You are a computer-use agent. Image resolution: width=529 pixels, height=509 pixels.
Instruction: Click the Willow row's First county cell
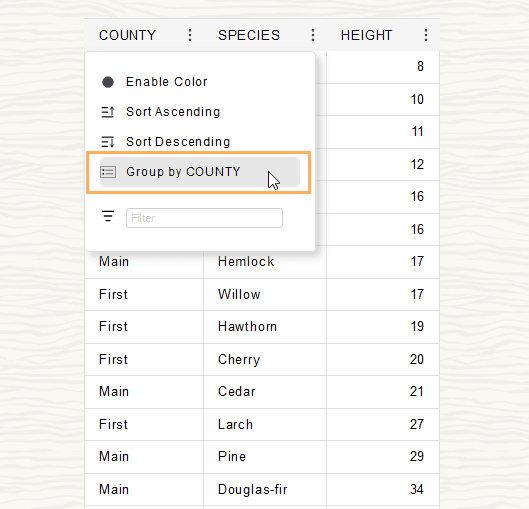click(x=144, y=294)
